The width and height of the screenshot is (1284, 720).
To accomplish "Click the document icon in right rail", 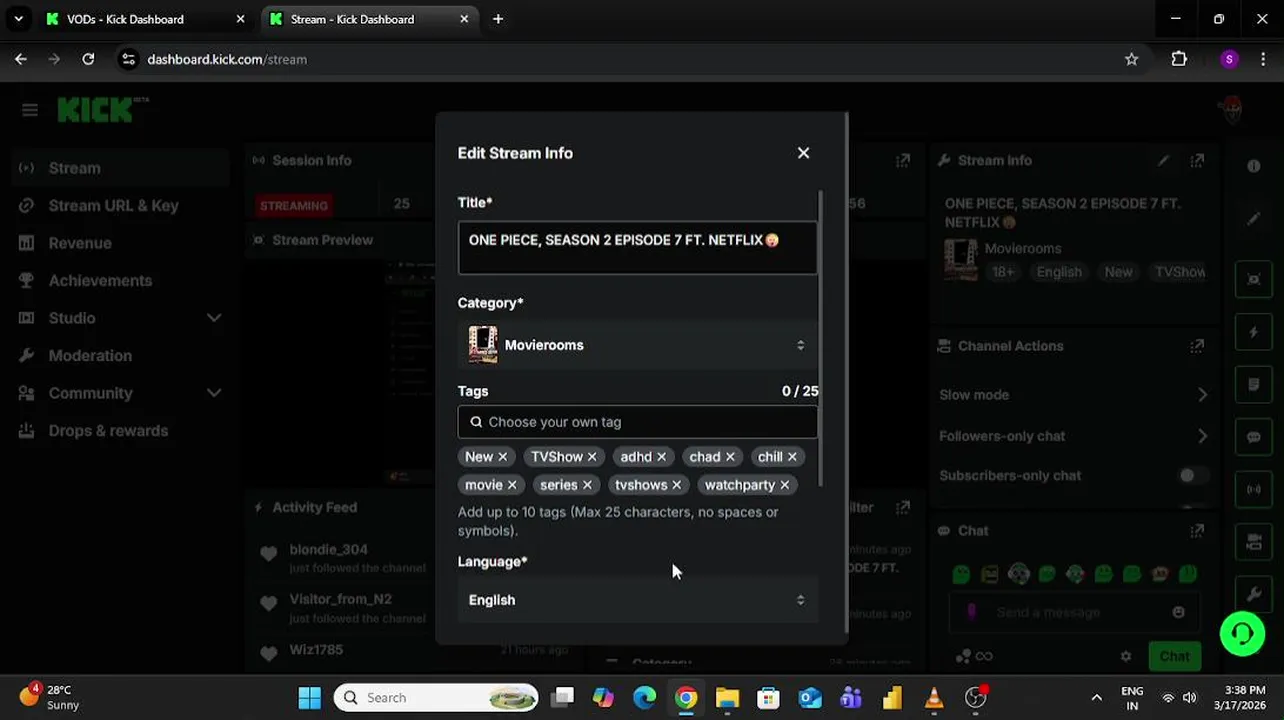I will (1254, 384).
